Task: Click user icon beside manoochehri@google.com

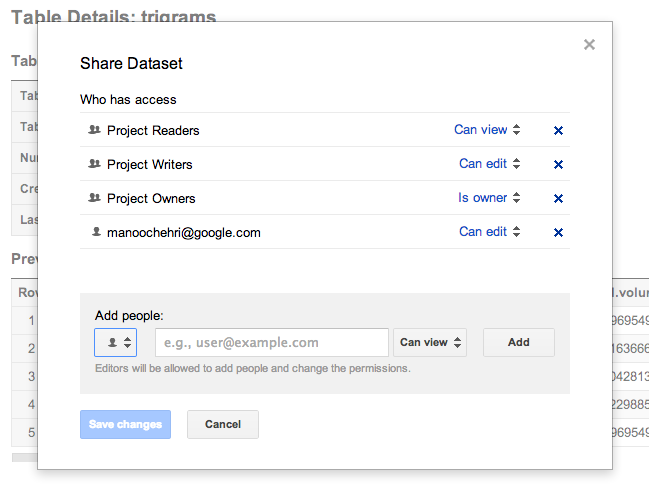Action: click(96, 232)
